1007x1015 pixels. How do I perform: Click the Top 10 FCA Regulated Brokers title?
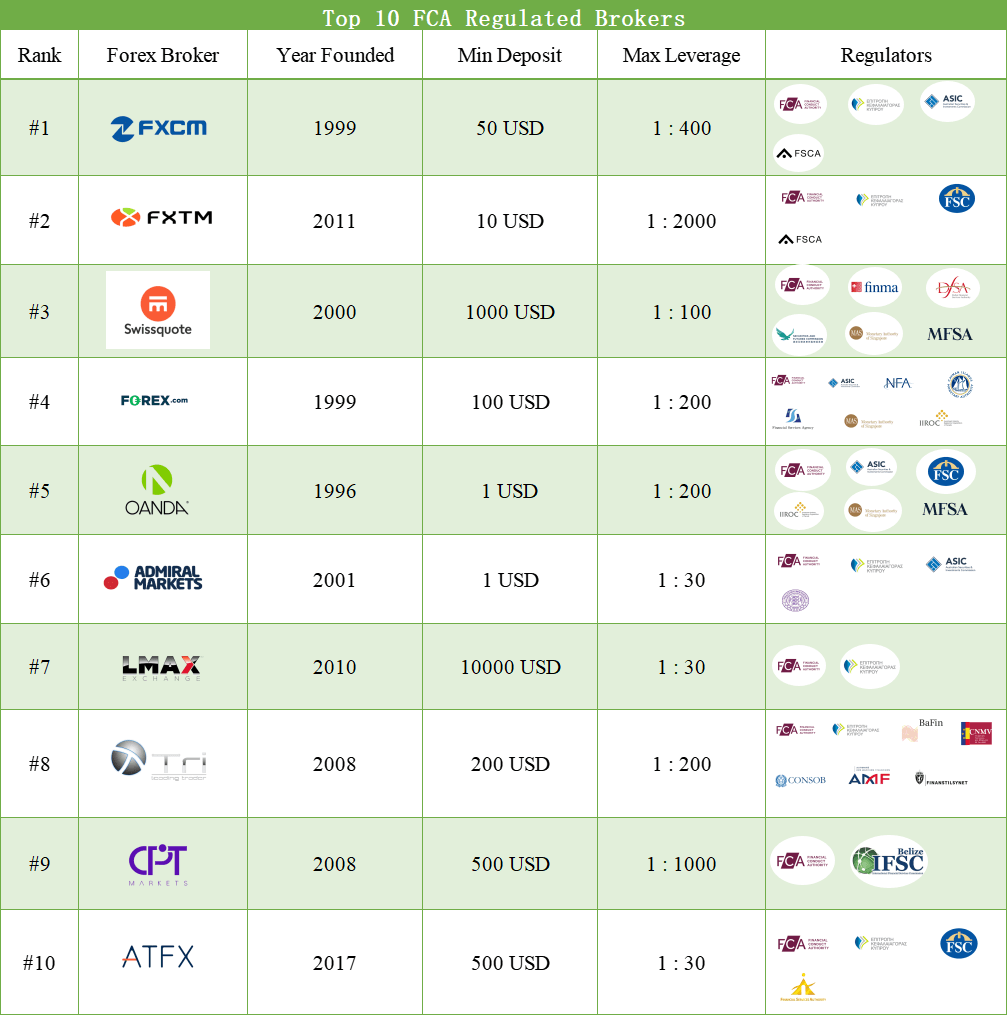coord(504,17)
